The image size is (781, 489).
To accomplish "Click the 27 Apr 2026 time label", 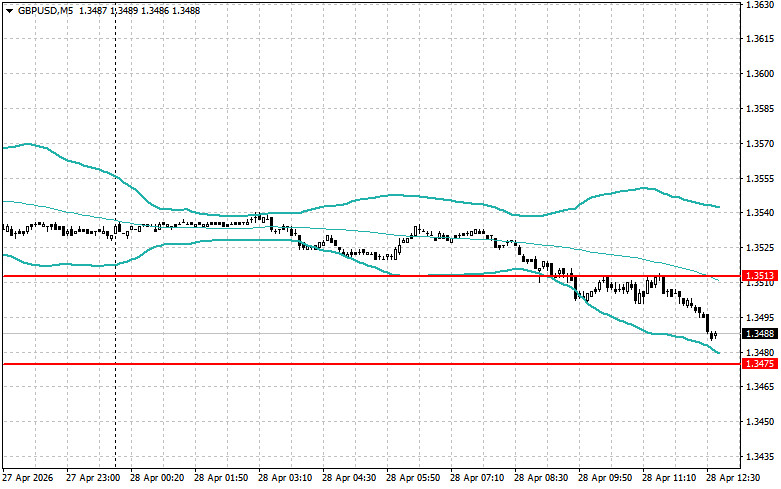I will tap(27, 478).
